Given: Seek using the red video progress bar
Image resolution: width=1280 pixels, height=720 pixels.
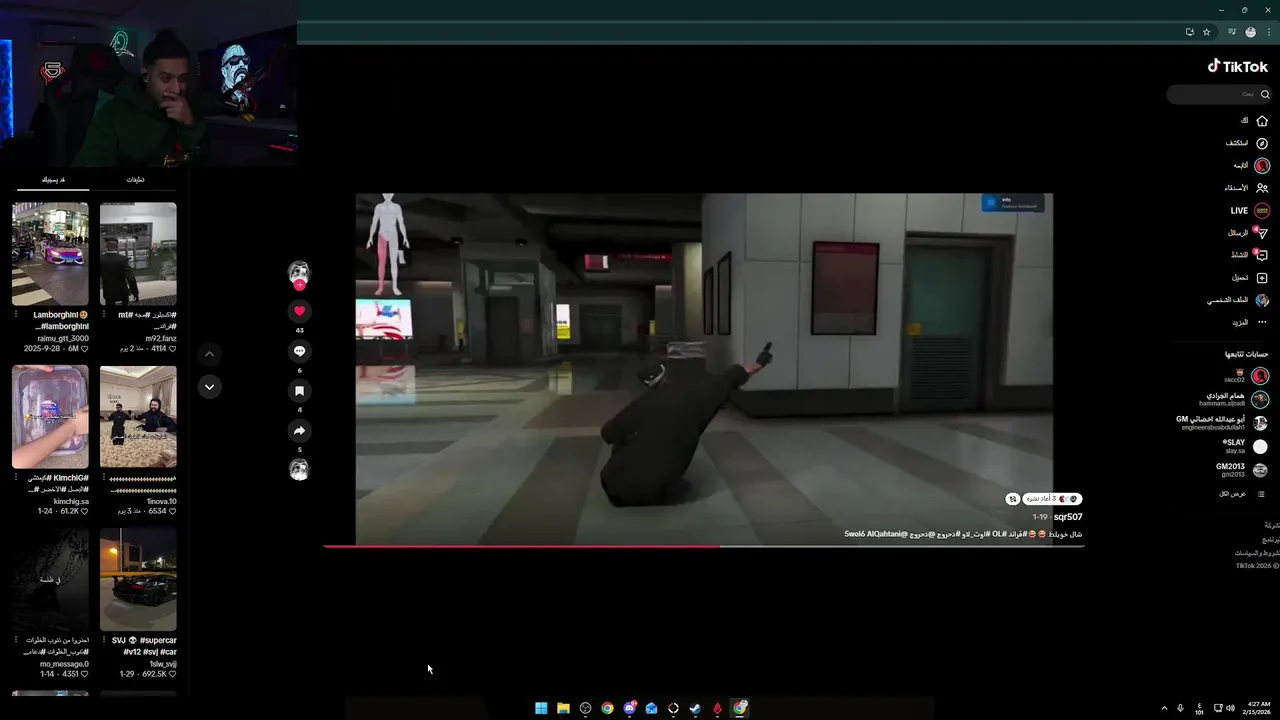Looking at the screenshot, I should tap(703, 546).
